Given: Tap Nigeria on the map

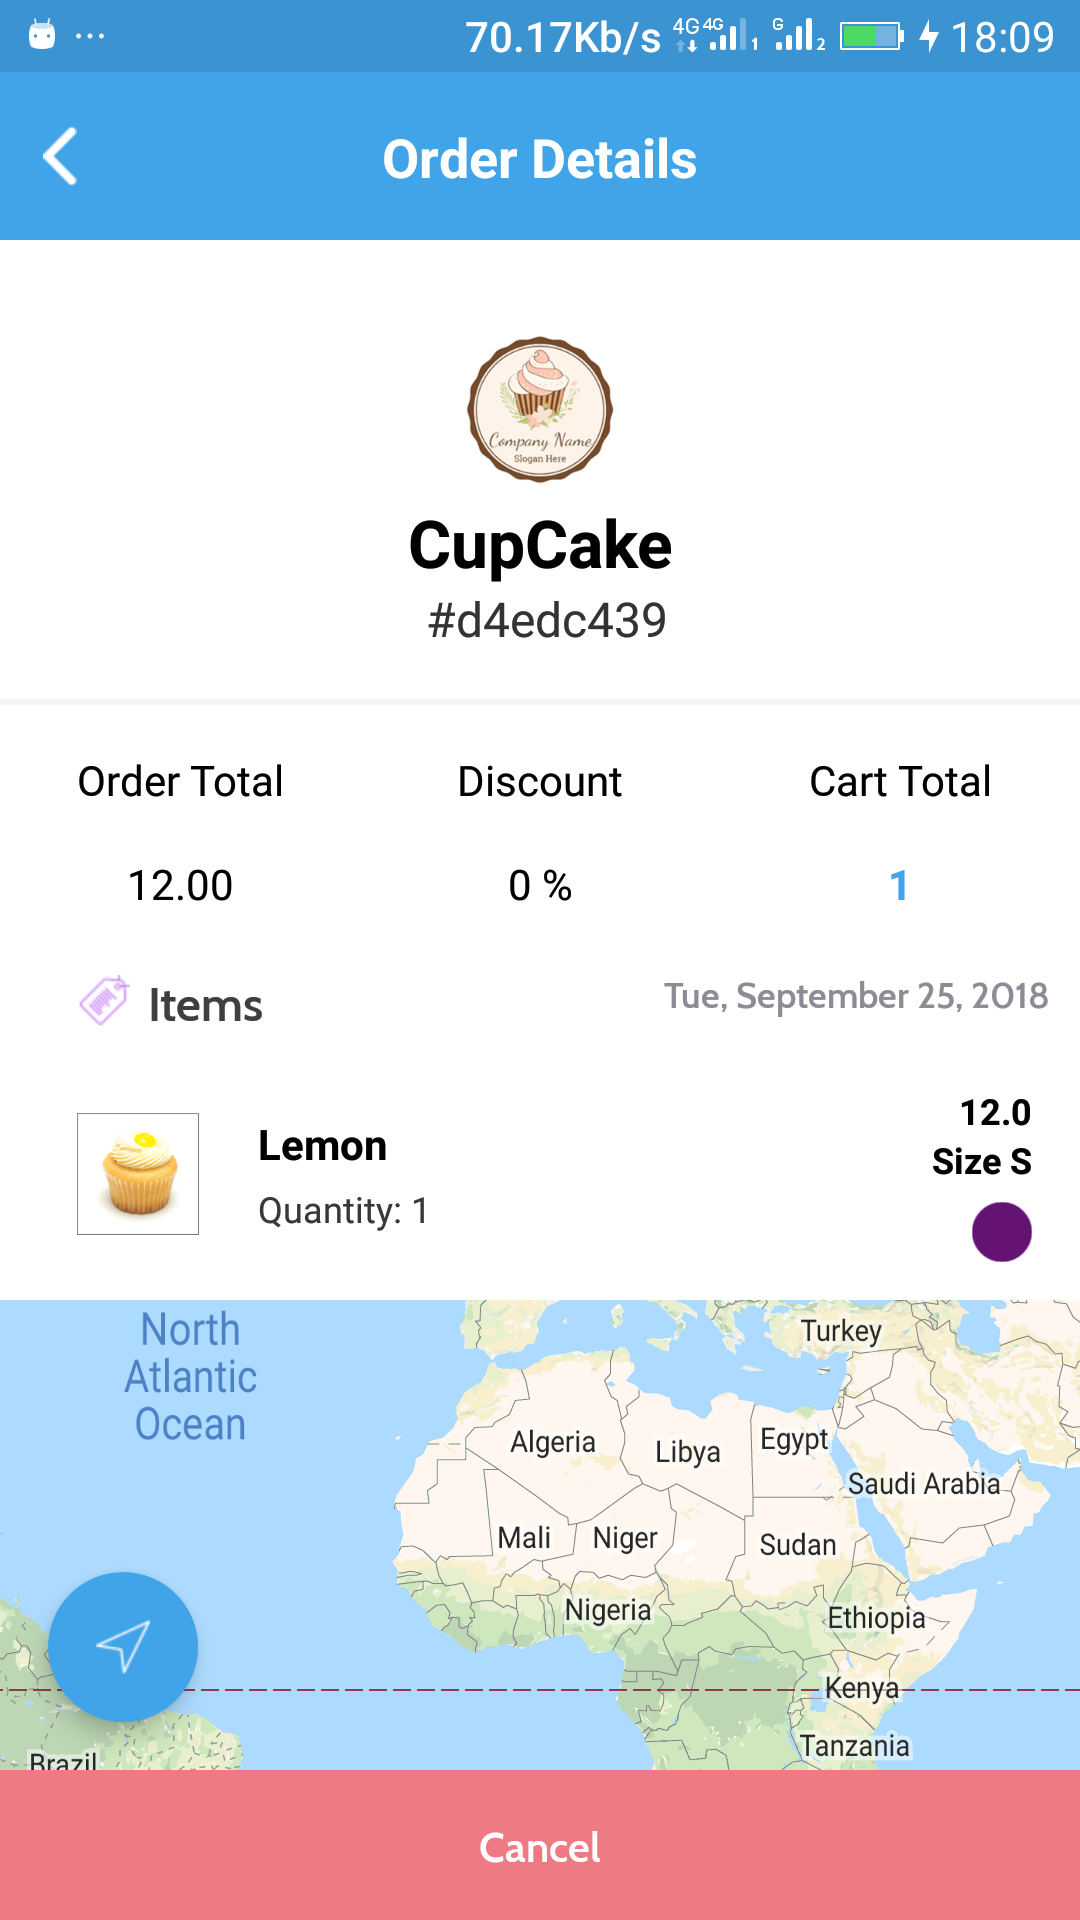Looking at the screenshot, I should pos(607,1610).
